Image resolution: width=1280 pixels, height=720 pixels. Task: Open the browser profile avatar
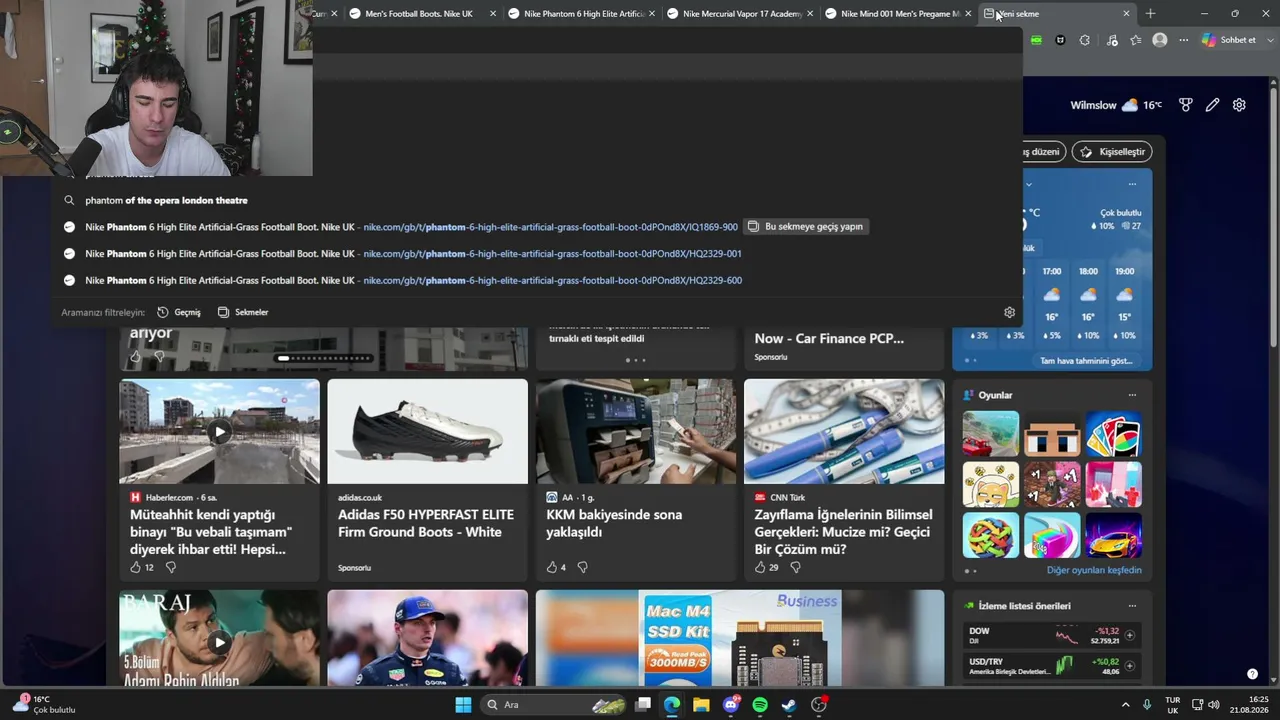click(x=1160, y=40)
